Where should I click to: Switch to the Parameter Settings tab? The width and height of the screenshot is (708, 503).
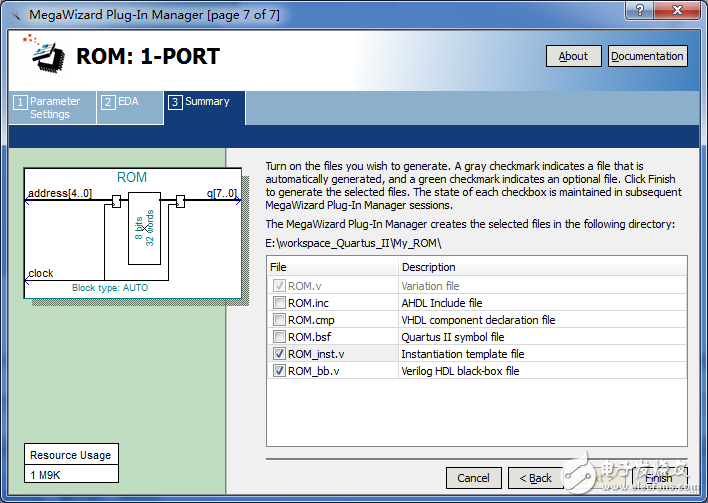point(52,107)
